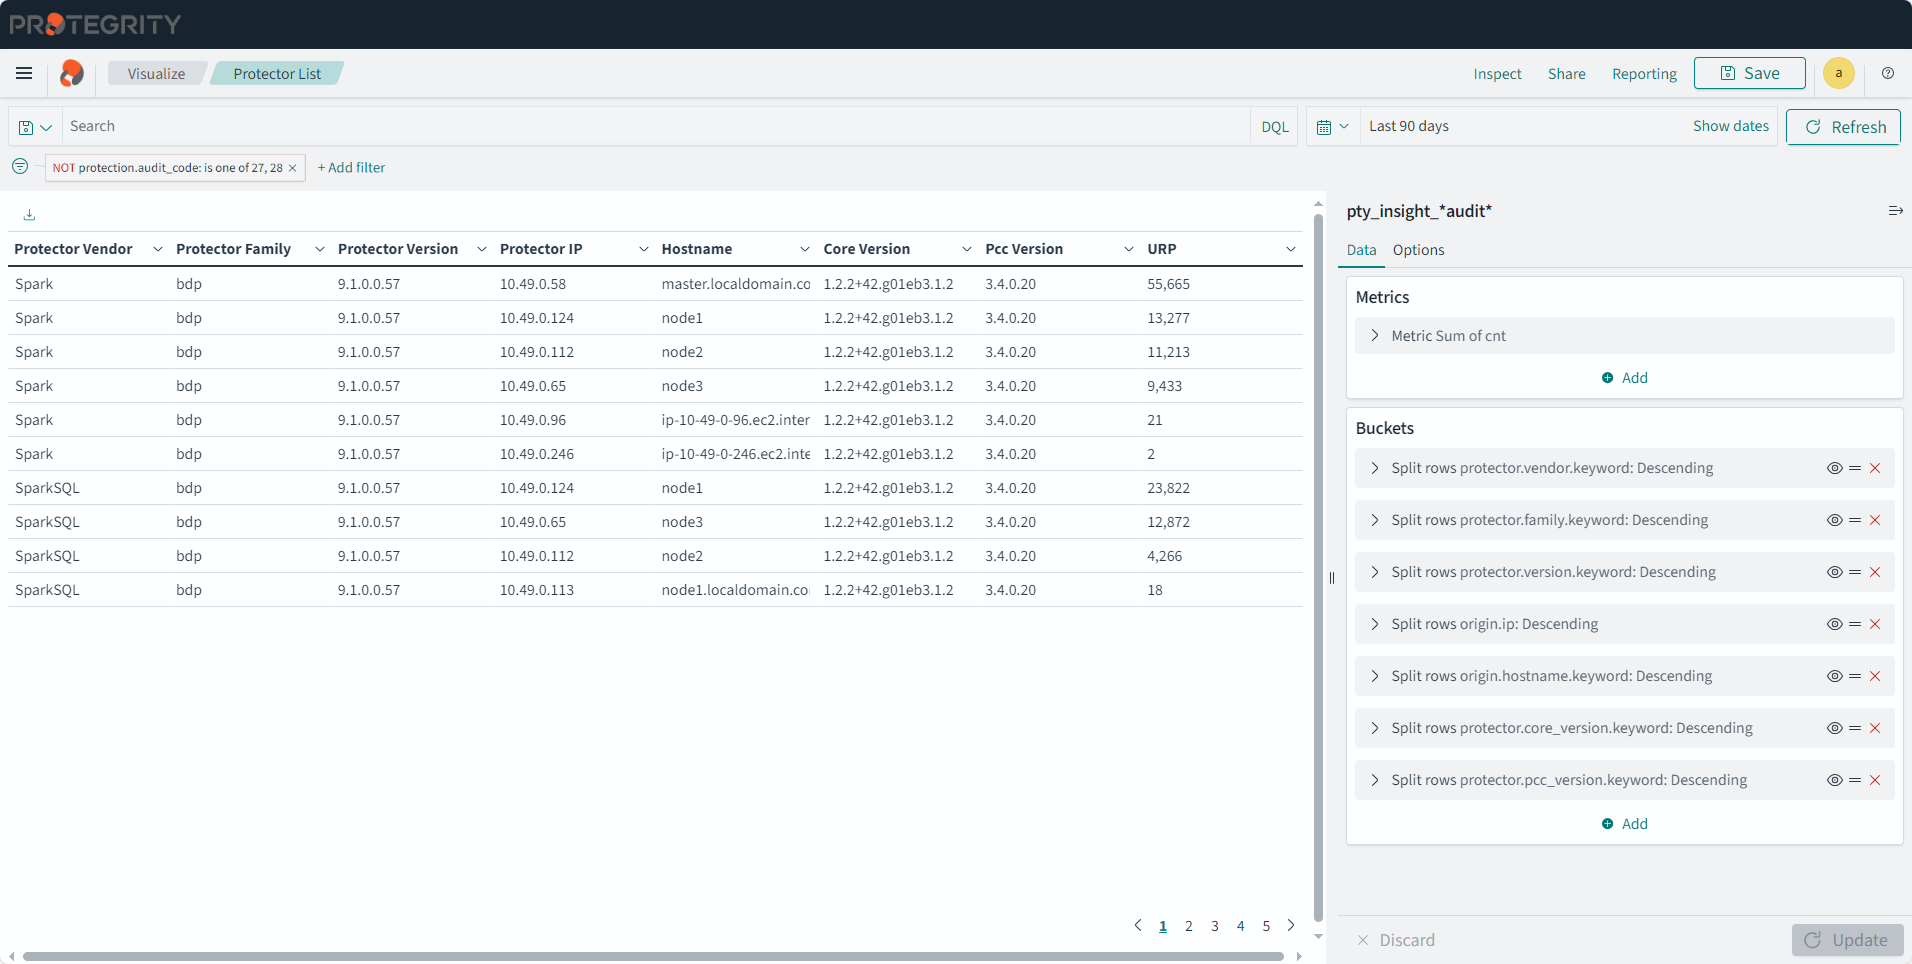The image size is (1912, 964).
Task: Open the saved query menu icon
Action: click(35, 127)
